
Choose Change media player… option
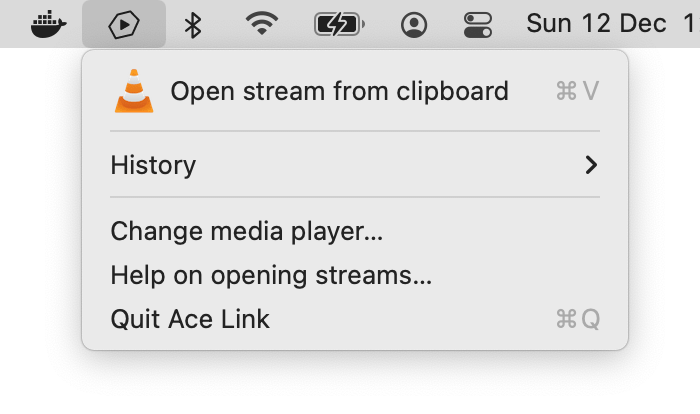[x=247, y=232]
